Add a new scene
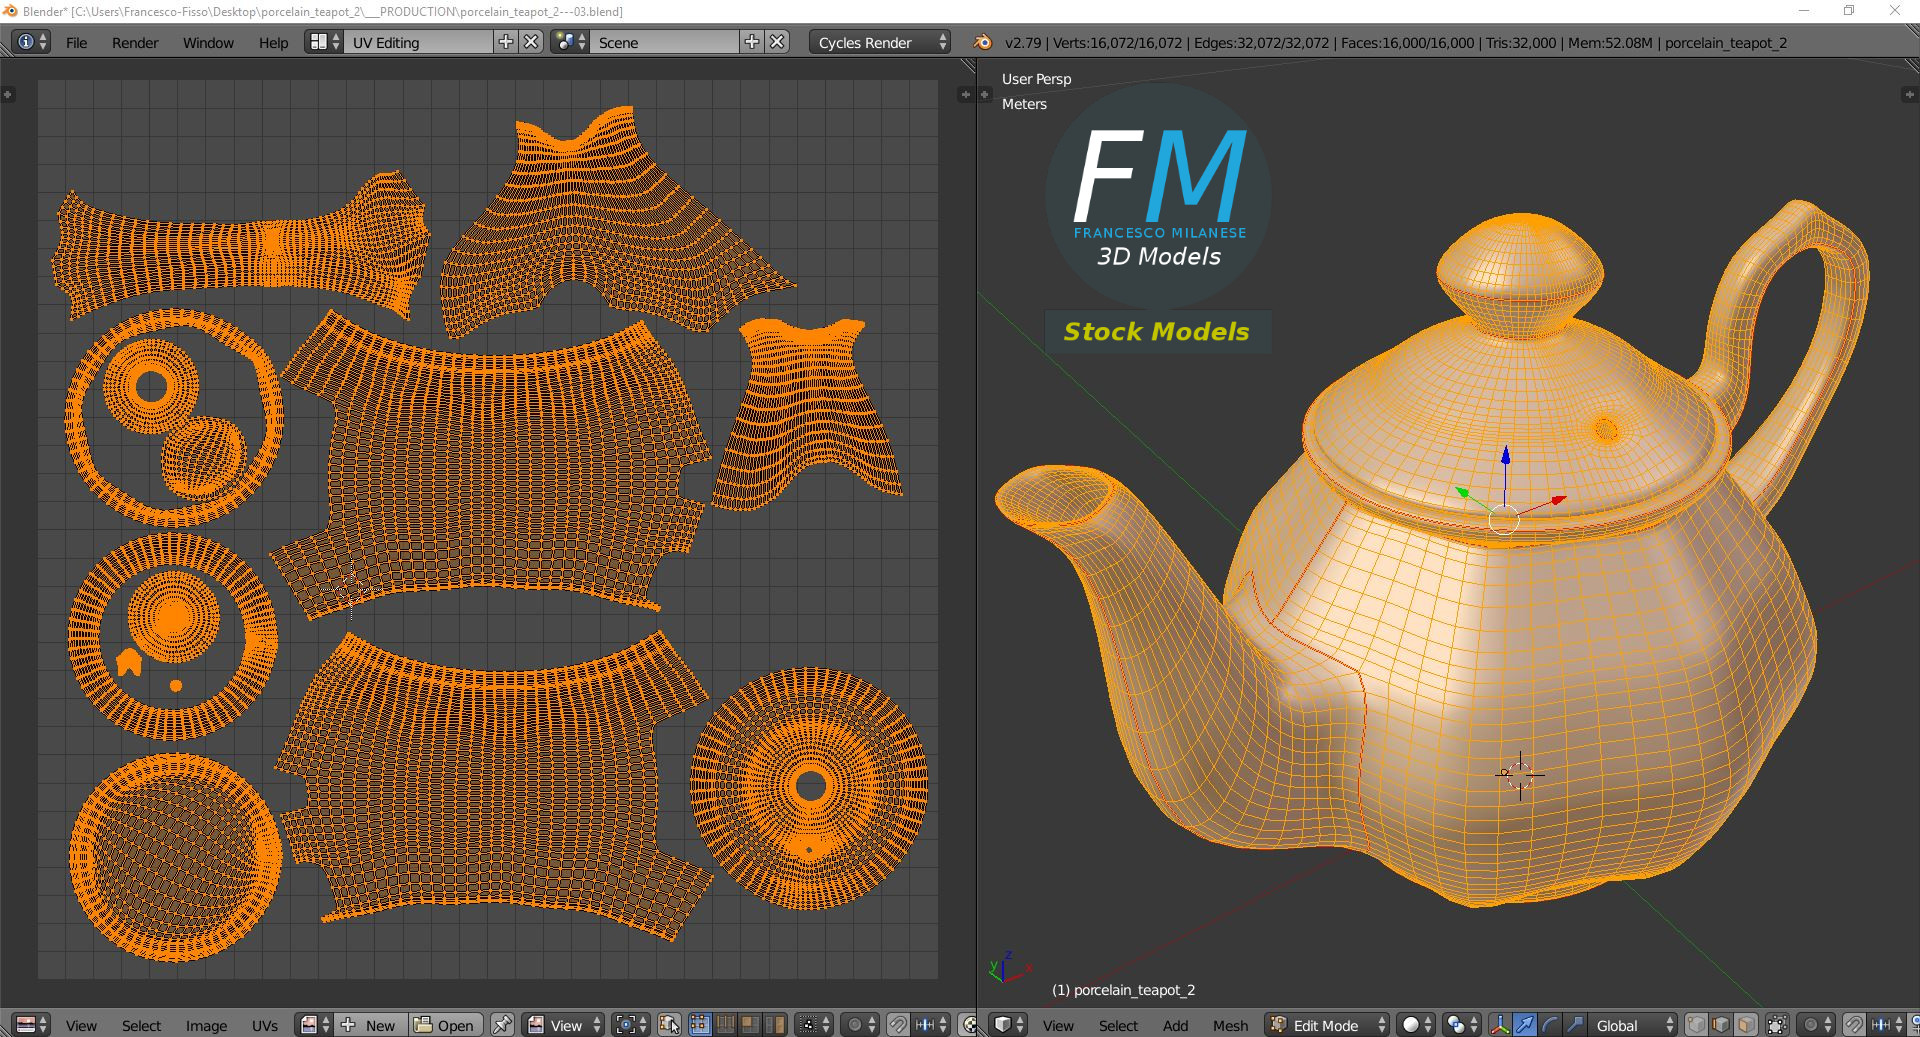 pyautogui.click(x=752, y=42)
